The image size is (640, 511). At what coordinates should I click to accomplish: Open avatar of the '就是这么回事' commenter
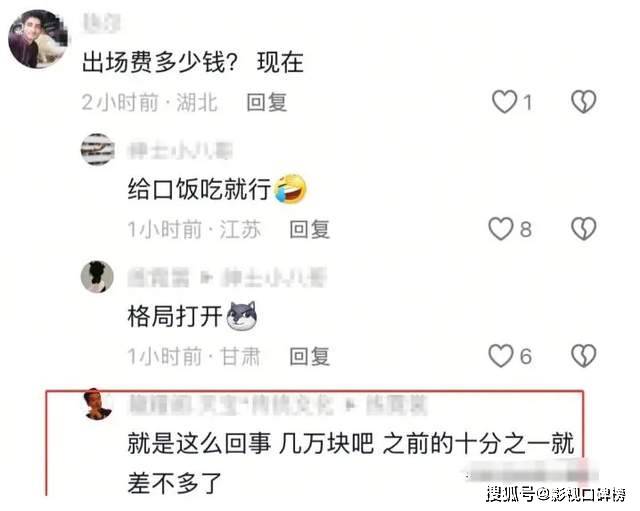pos(97,404)
